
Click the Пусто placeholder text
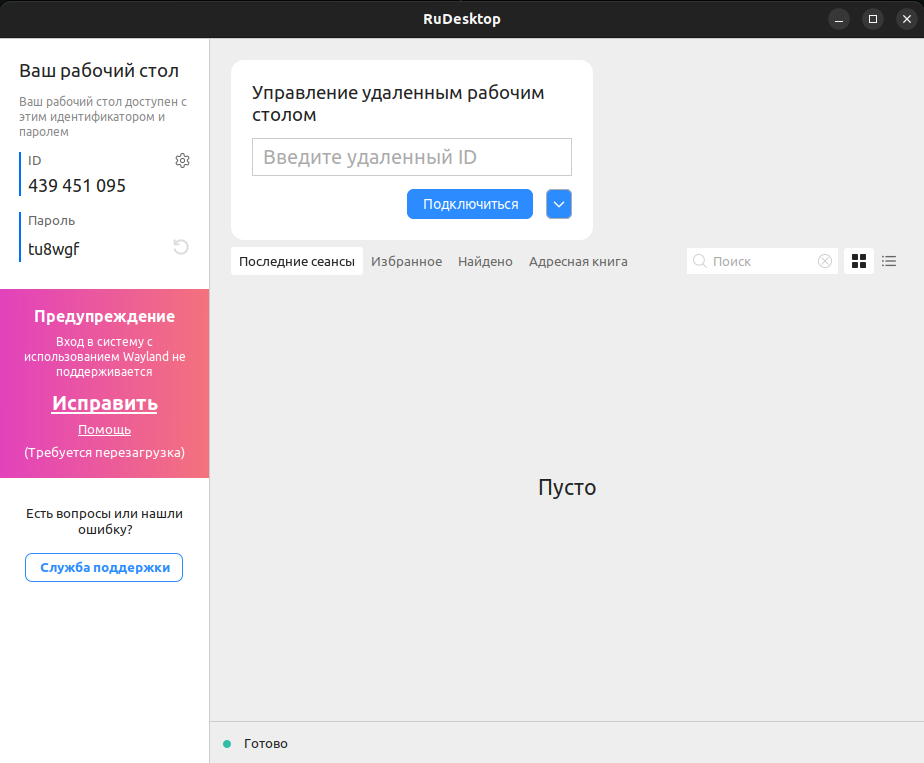(x=567, y=487)
